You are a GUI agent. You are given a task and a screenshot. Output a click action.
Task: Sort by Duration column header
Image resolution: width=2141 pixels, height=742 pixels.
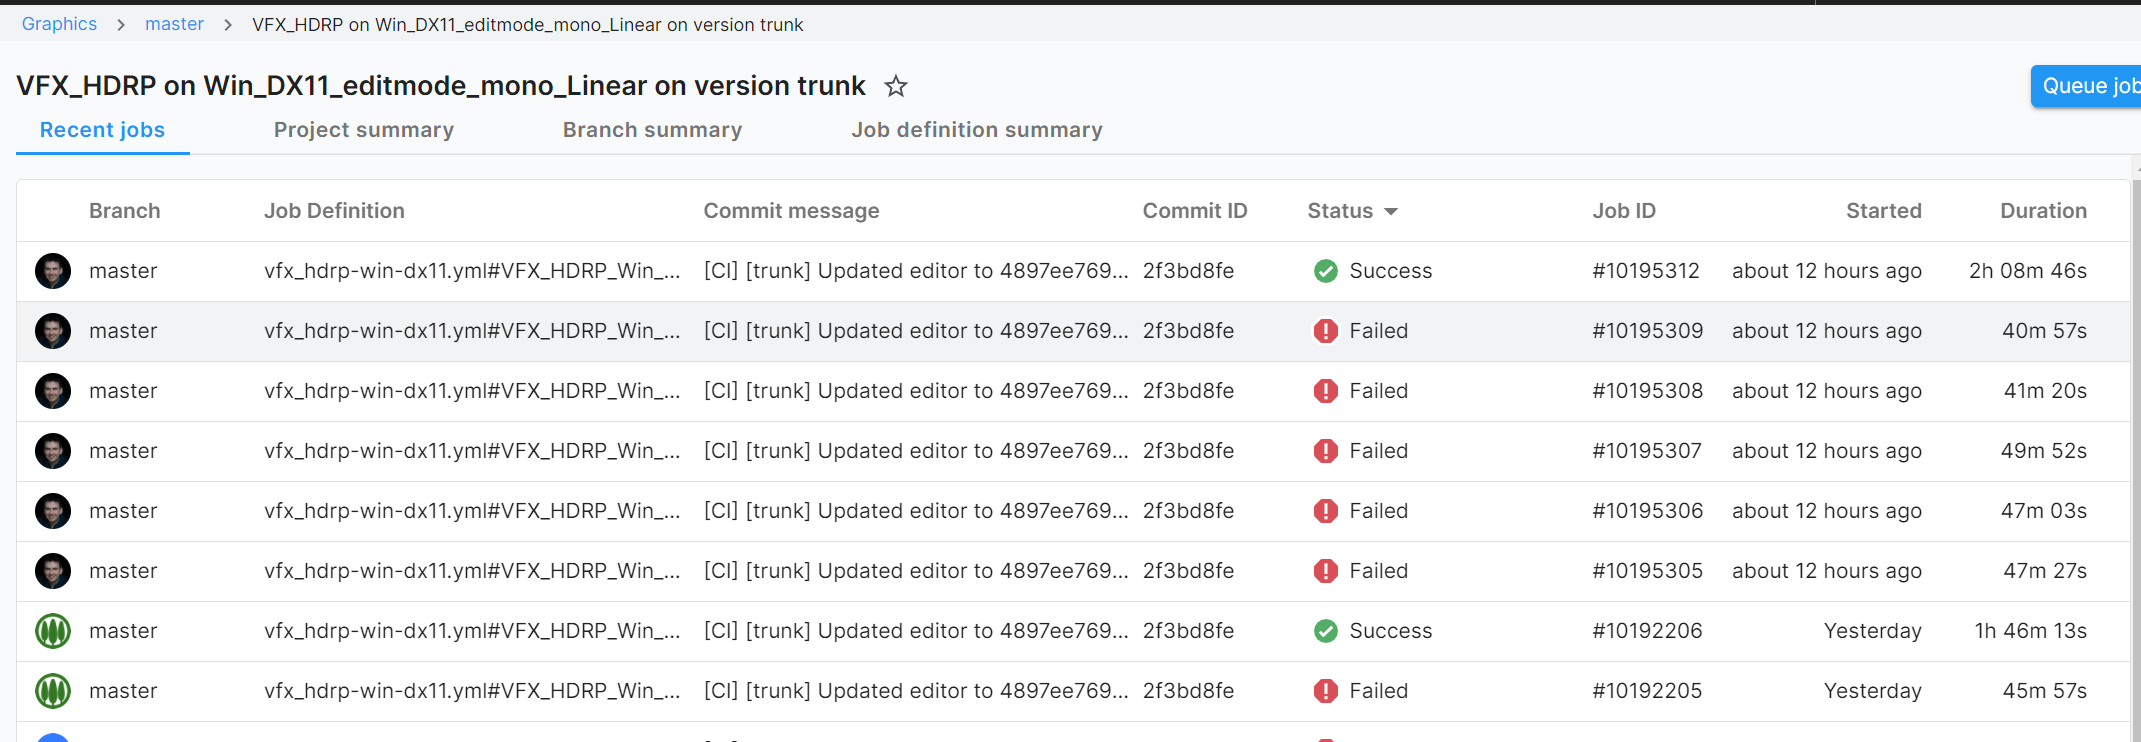pos(2043,211)
